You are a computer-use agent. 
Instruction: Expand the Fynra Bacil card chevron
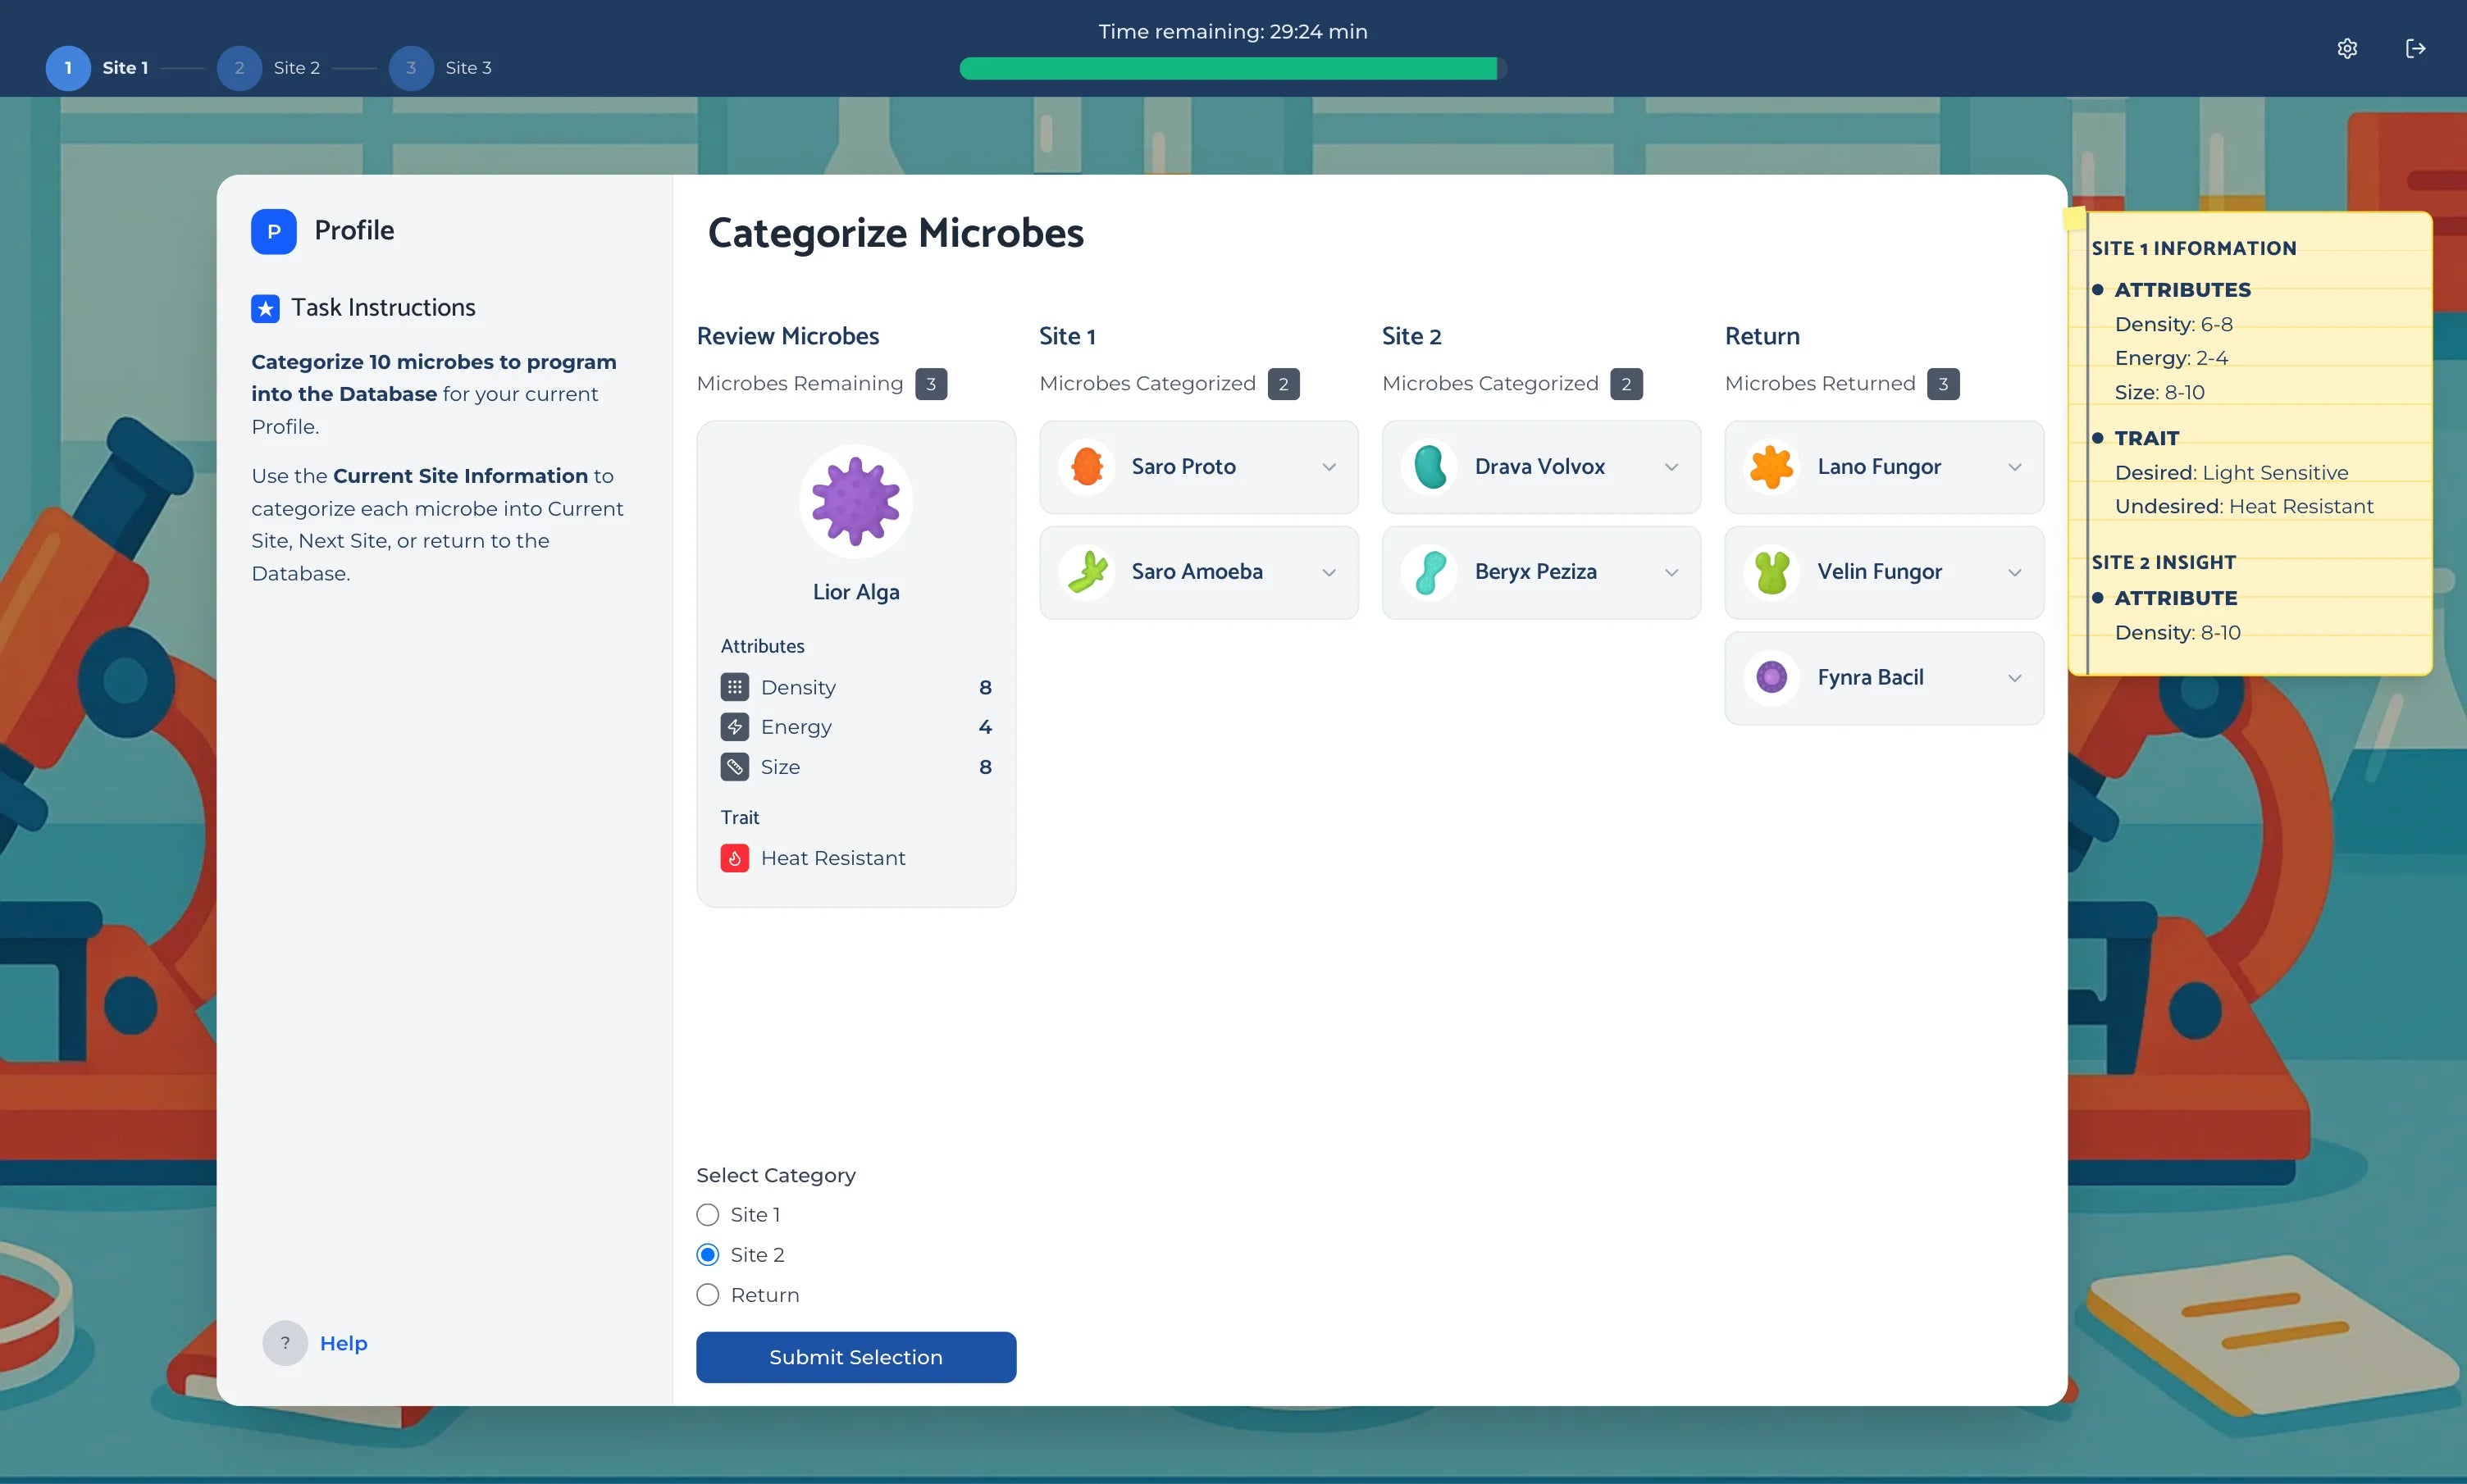pos(2014,678)
